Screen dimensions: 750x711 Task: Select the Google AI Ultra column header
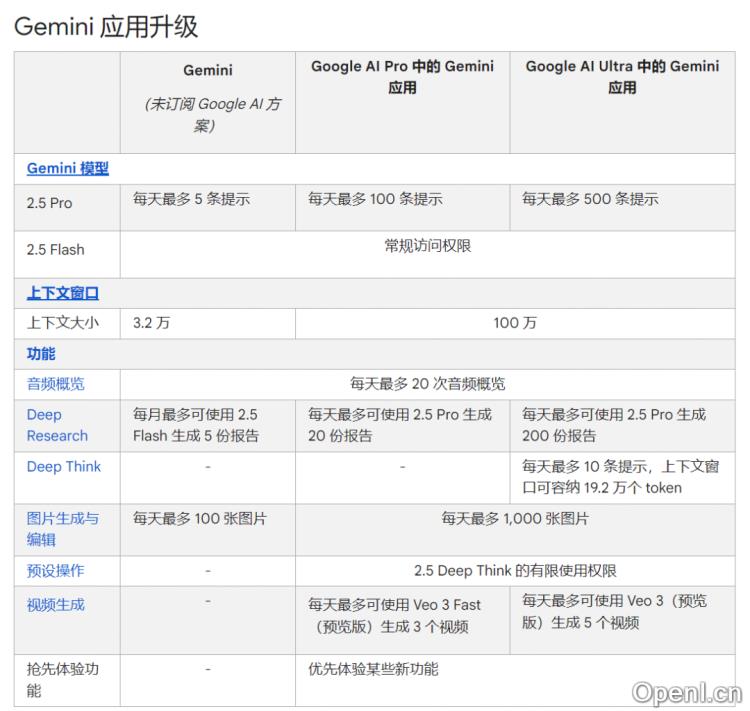[622, 77]
